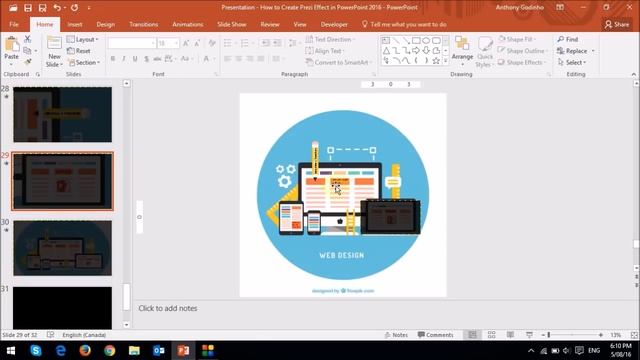The height and width of the screenshot is (360, 640).
Task: Open the Layout dropdown
Action: point(82,40)
